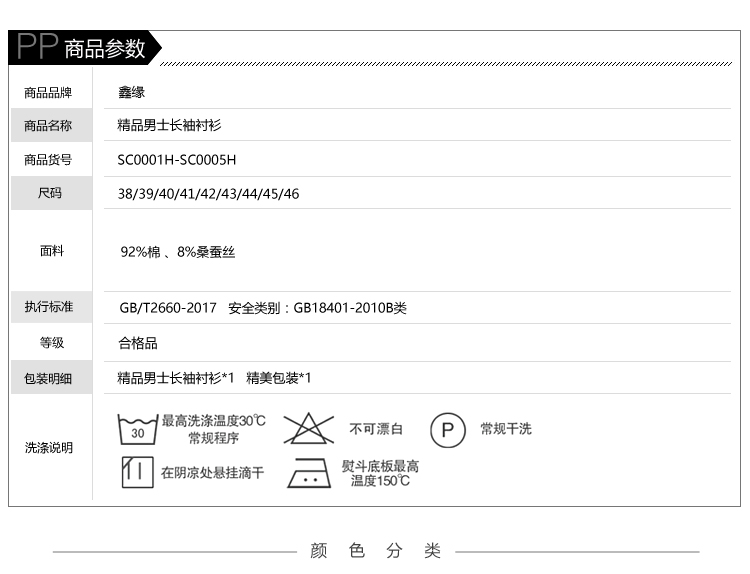Select the 商品货号 row label

(x=48, y=160)
